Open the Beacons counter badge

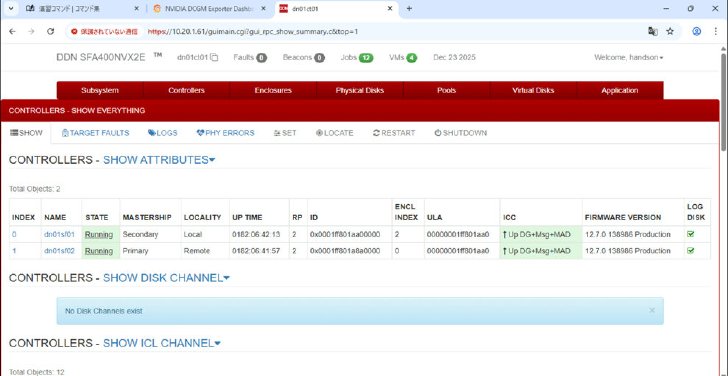point(319,58)
